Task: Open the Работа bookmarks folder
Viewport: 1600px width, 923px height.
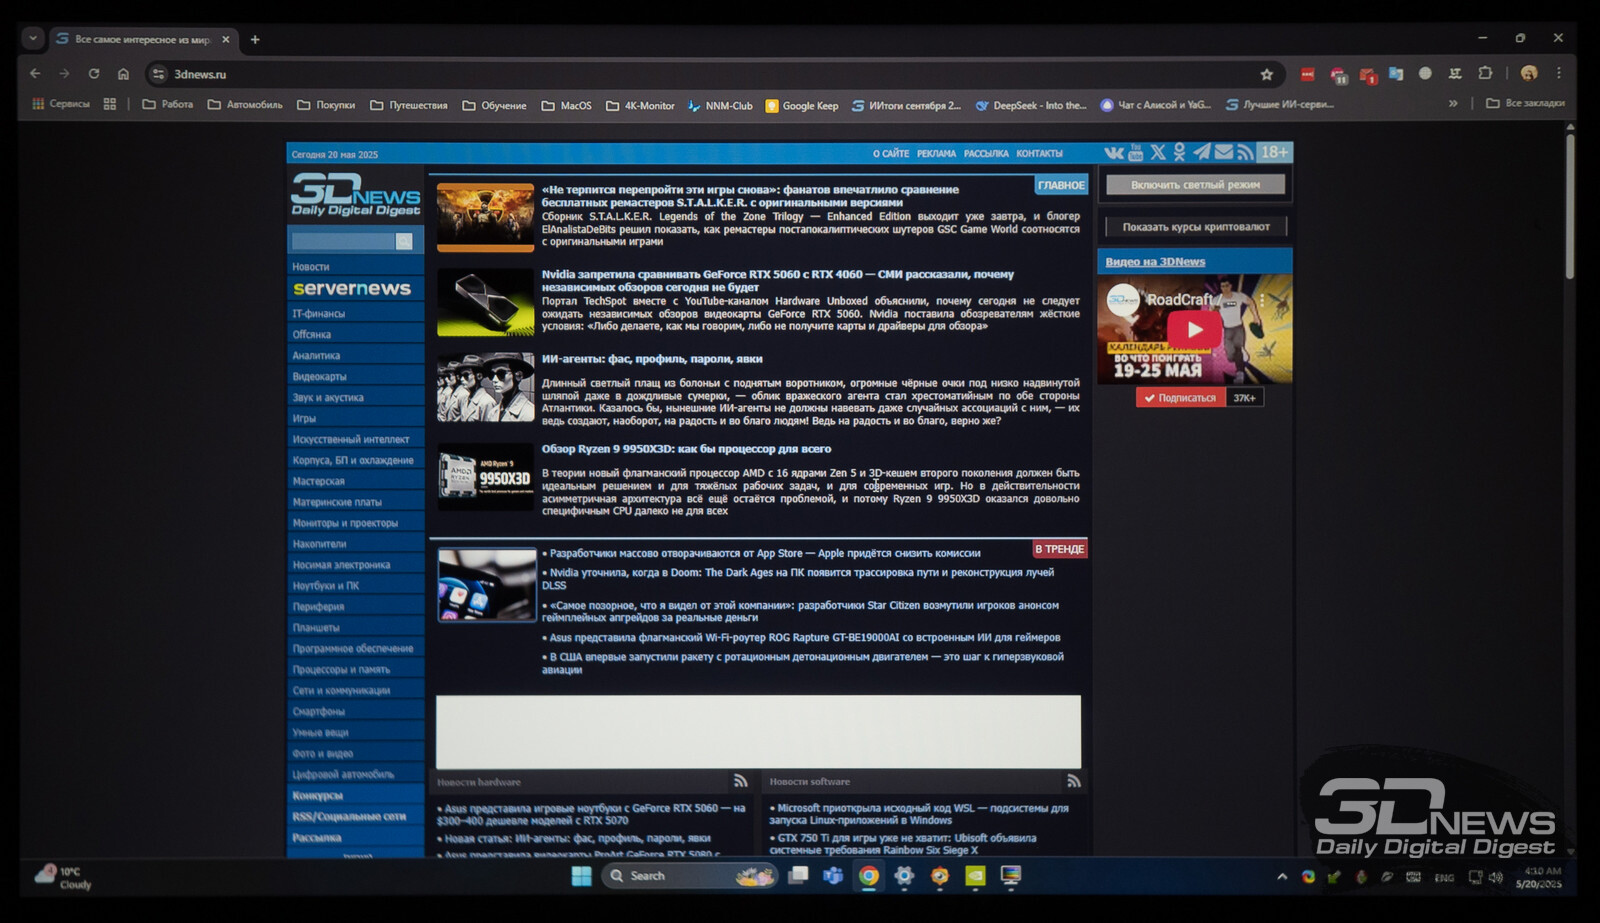Action: pos(168,104)
